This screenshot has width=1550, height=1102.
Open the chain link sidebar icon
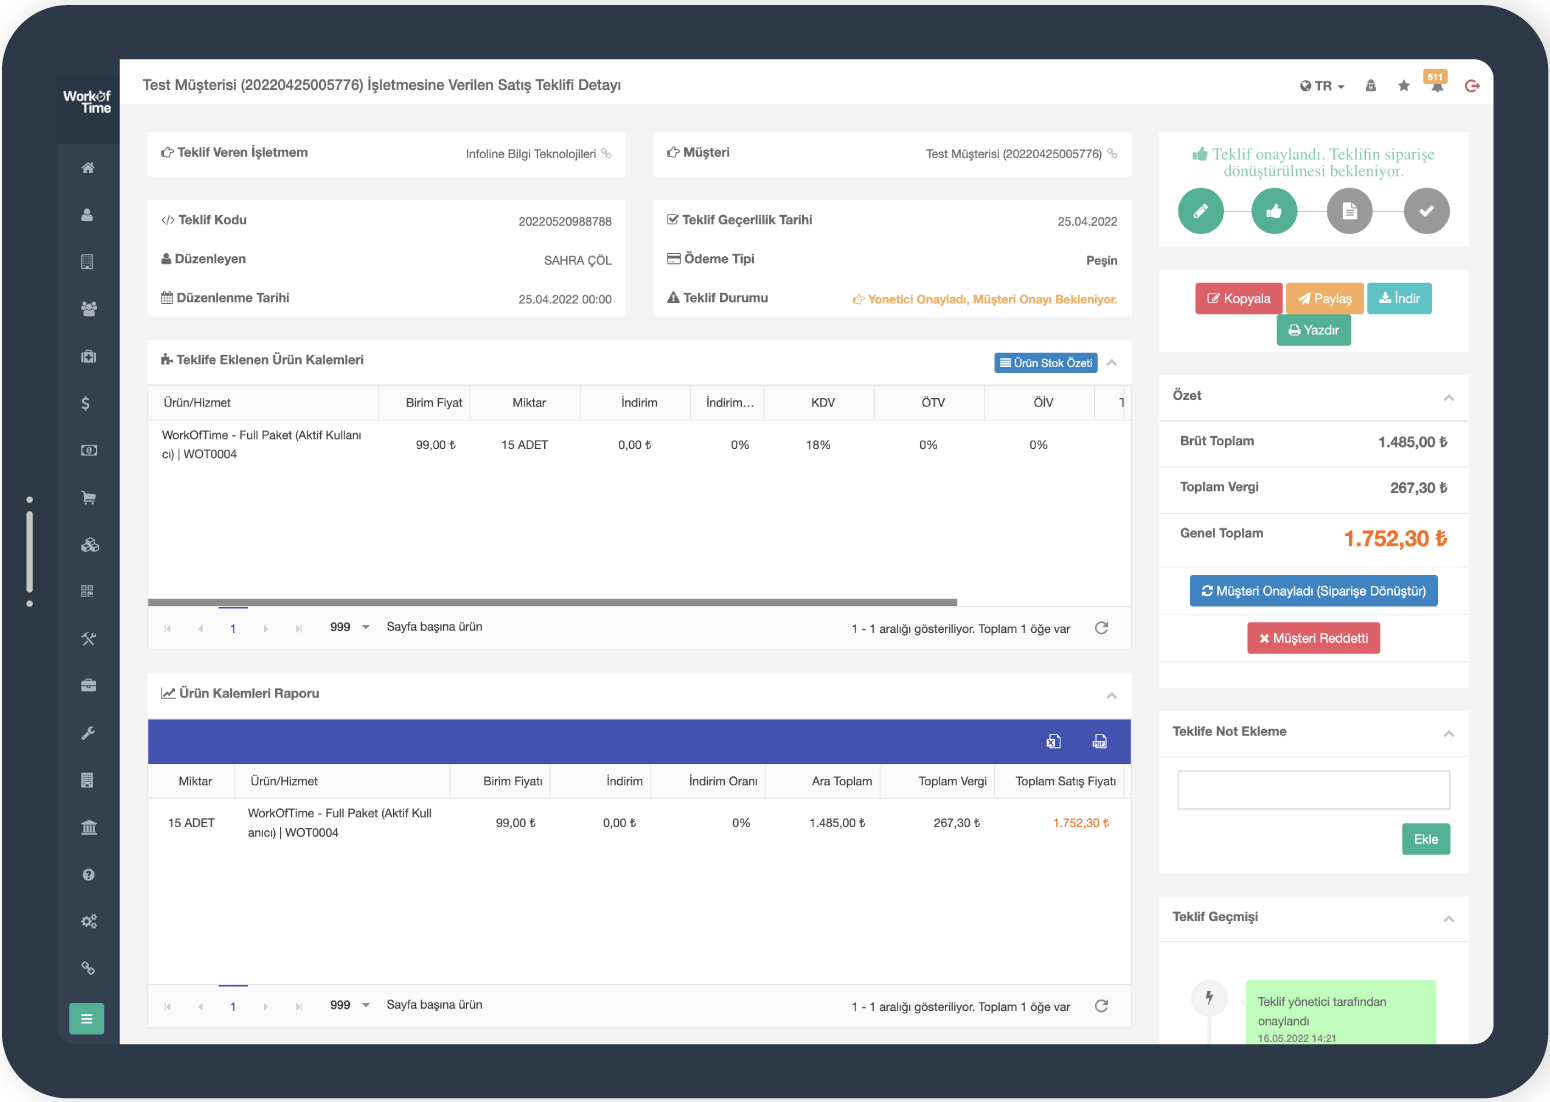(x=88, y=968)
